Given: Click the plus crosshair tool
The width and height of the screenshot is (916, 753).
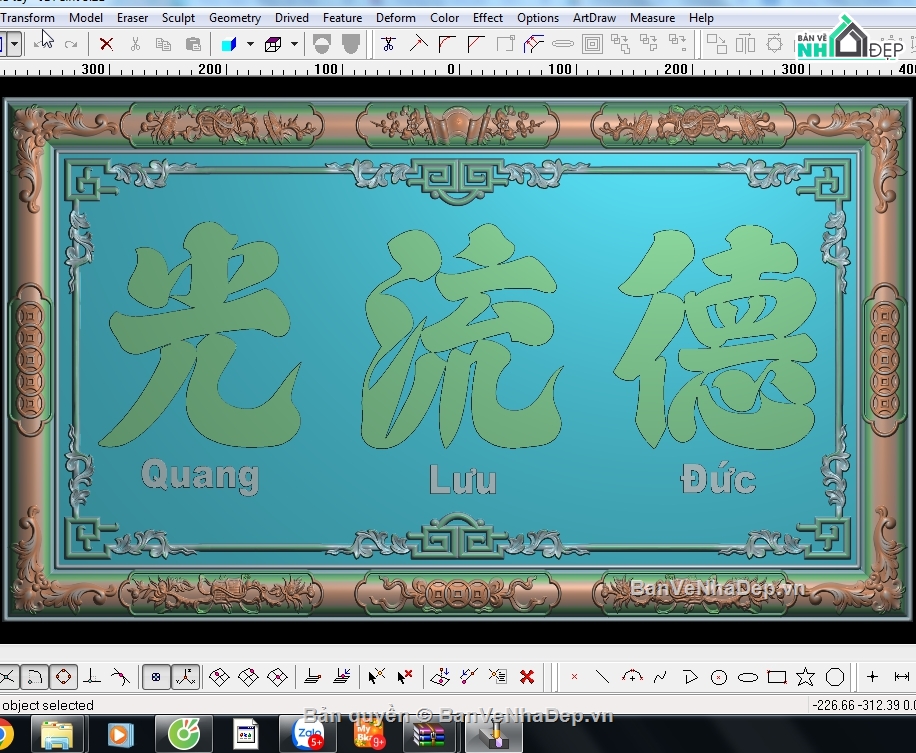Looking at the screenshot, I should pyautogui.click(x=872, y=676).
